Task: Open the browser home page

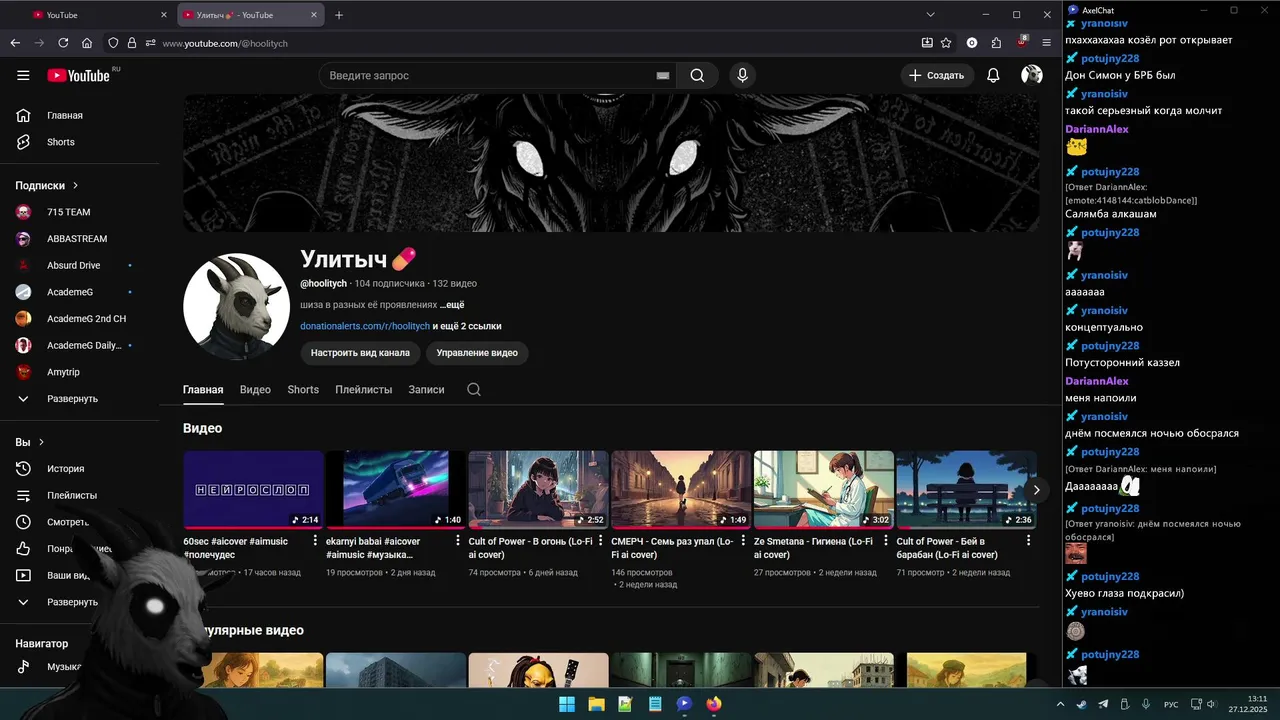Action: click(x=87, y=43)
